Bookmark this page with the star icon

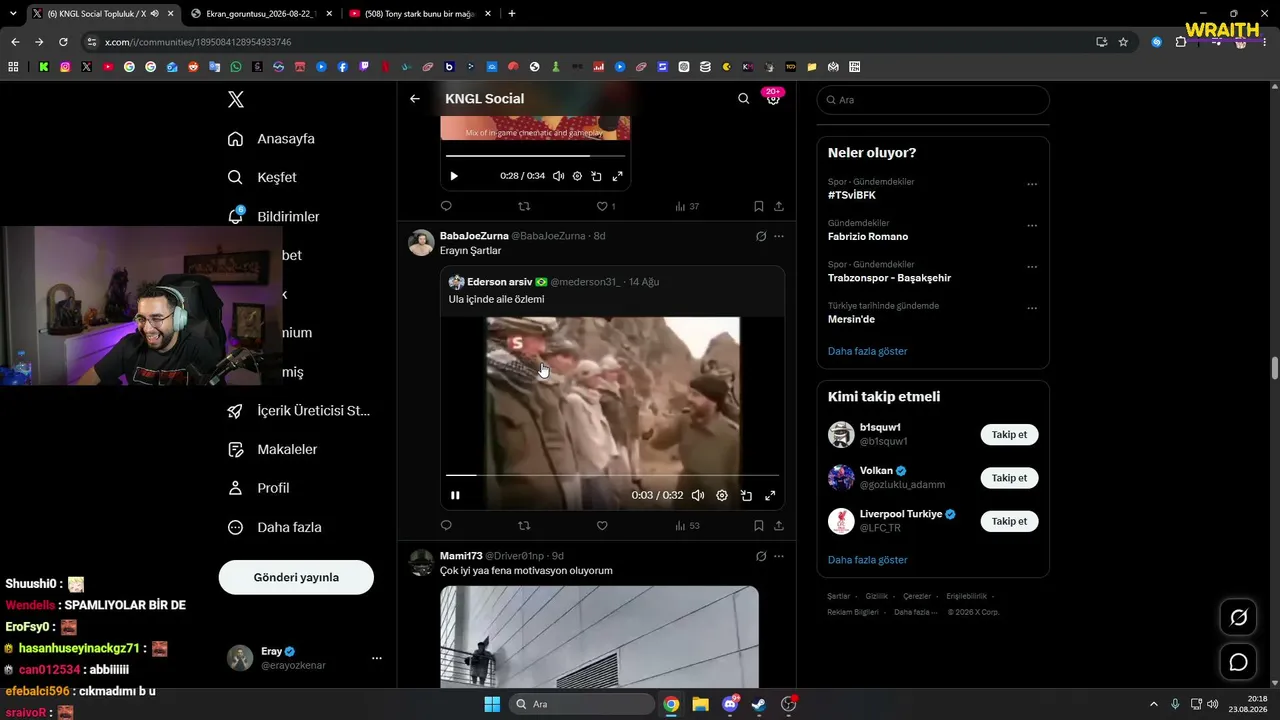(x=1123, y=42)
